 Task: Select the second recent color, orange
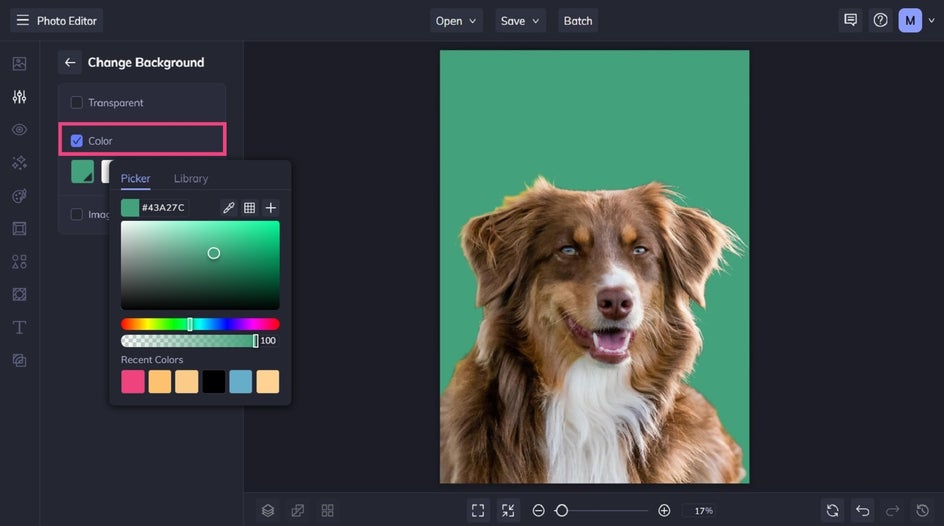[160, 382]
